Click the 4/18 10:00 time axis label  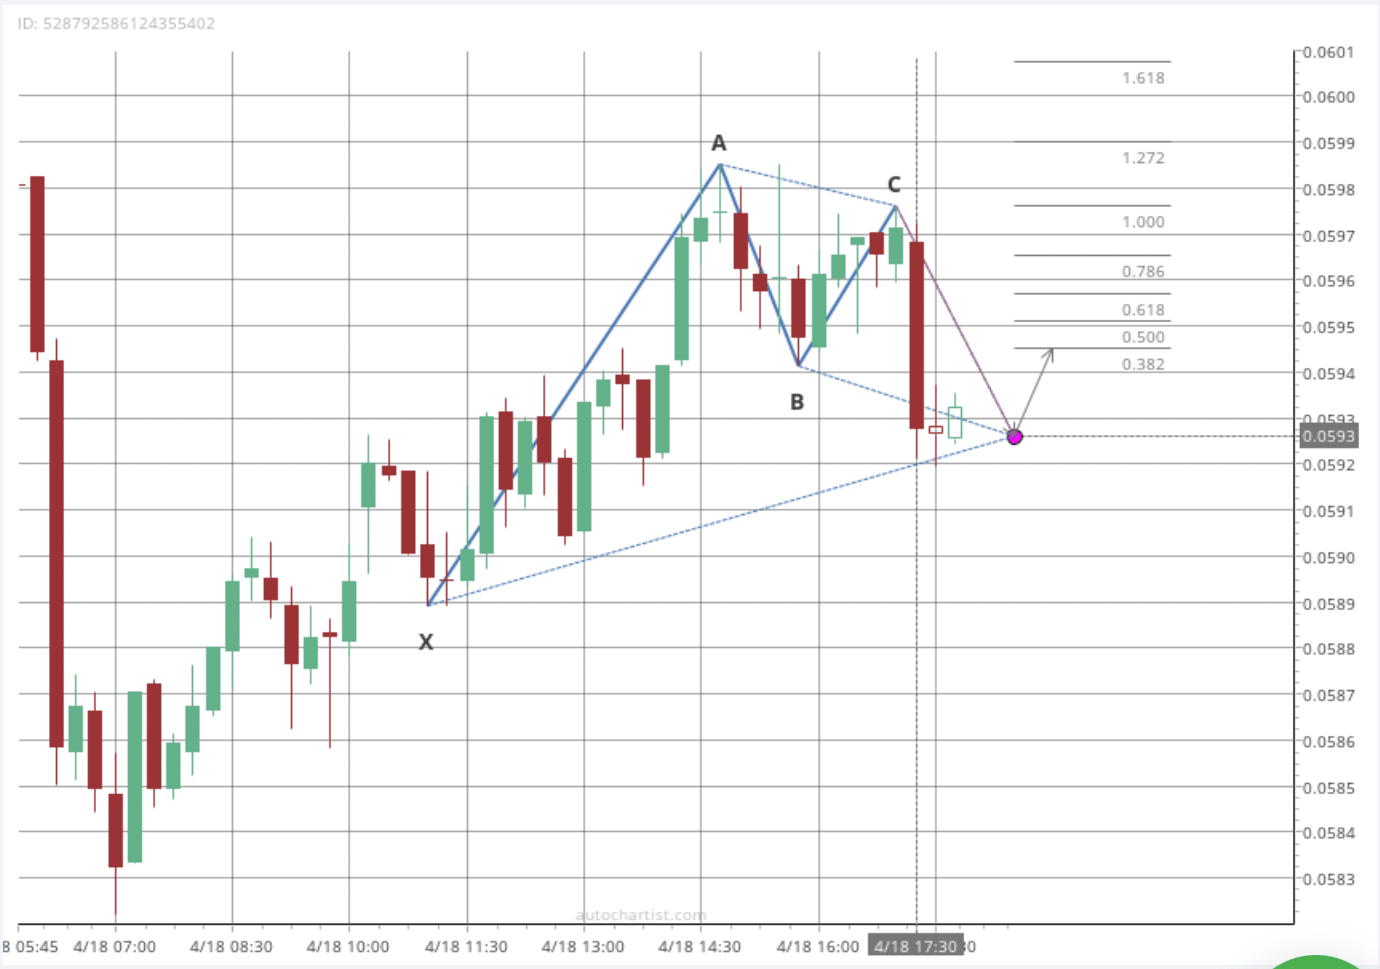pyautogui.click(x=348, y=947)
